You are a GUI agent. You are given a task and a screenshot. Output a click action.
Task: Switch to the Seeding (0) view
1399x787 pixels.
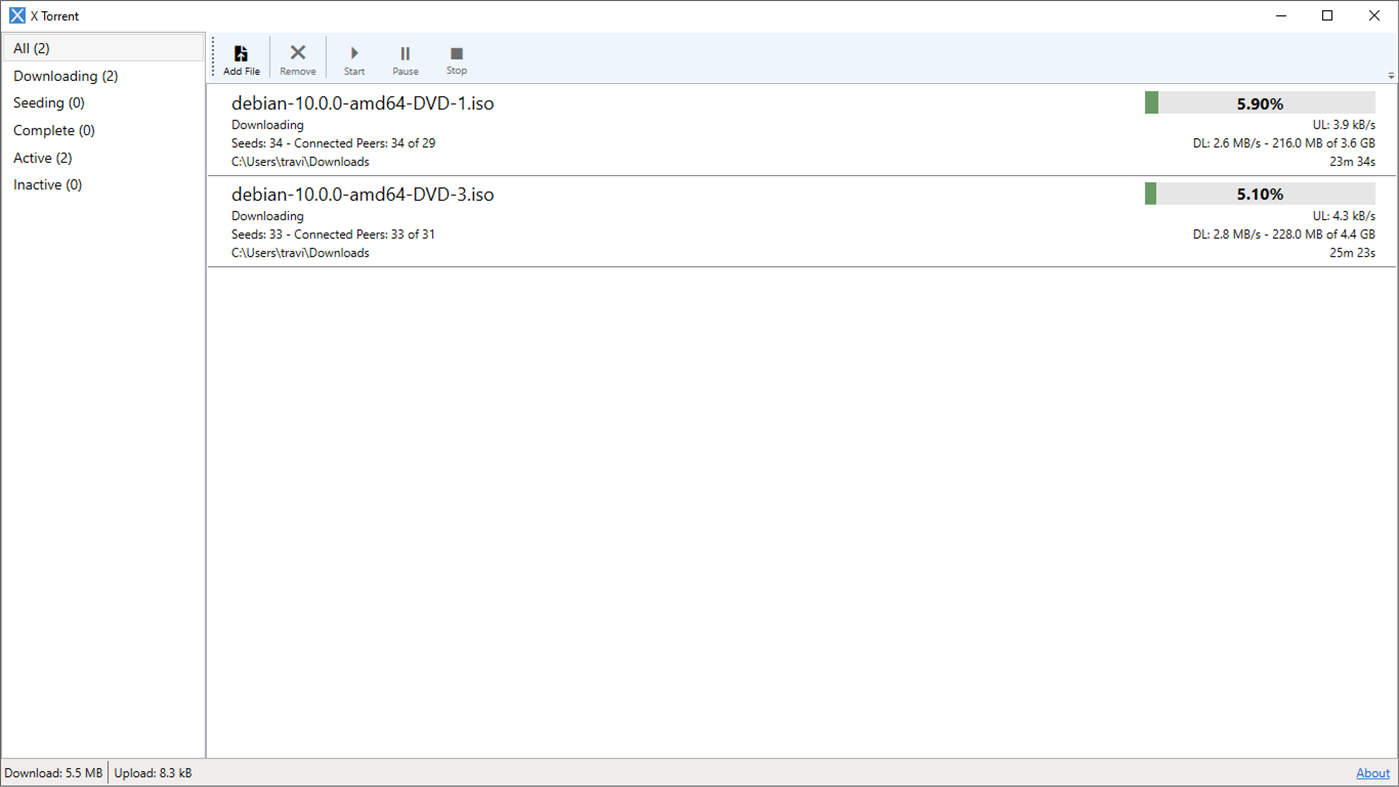tap(48, 102)
